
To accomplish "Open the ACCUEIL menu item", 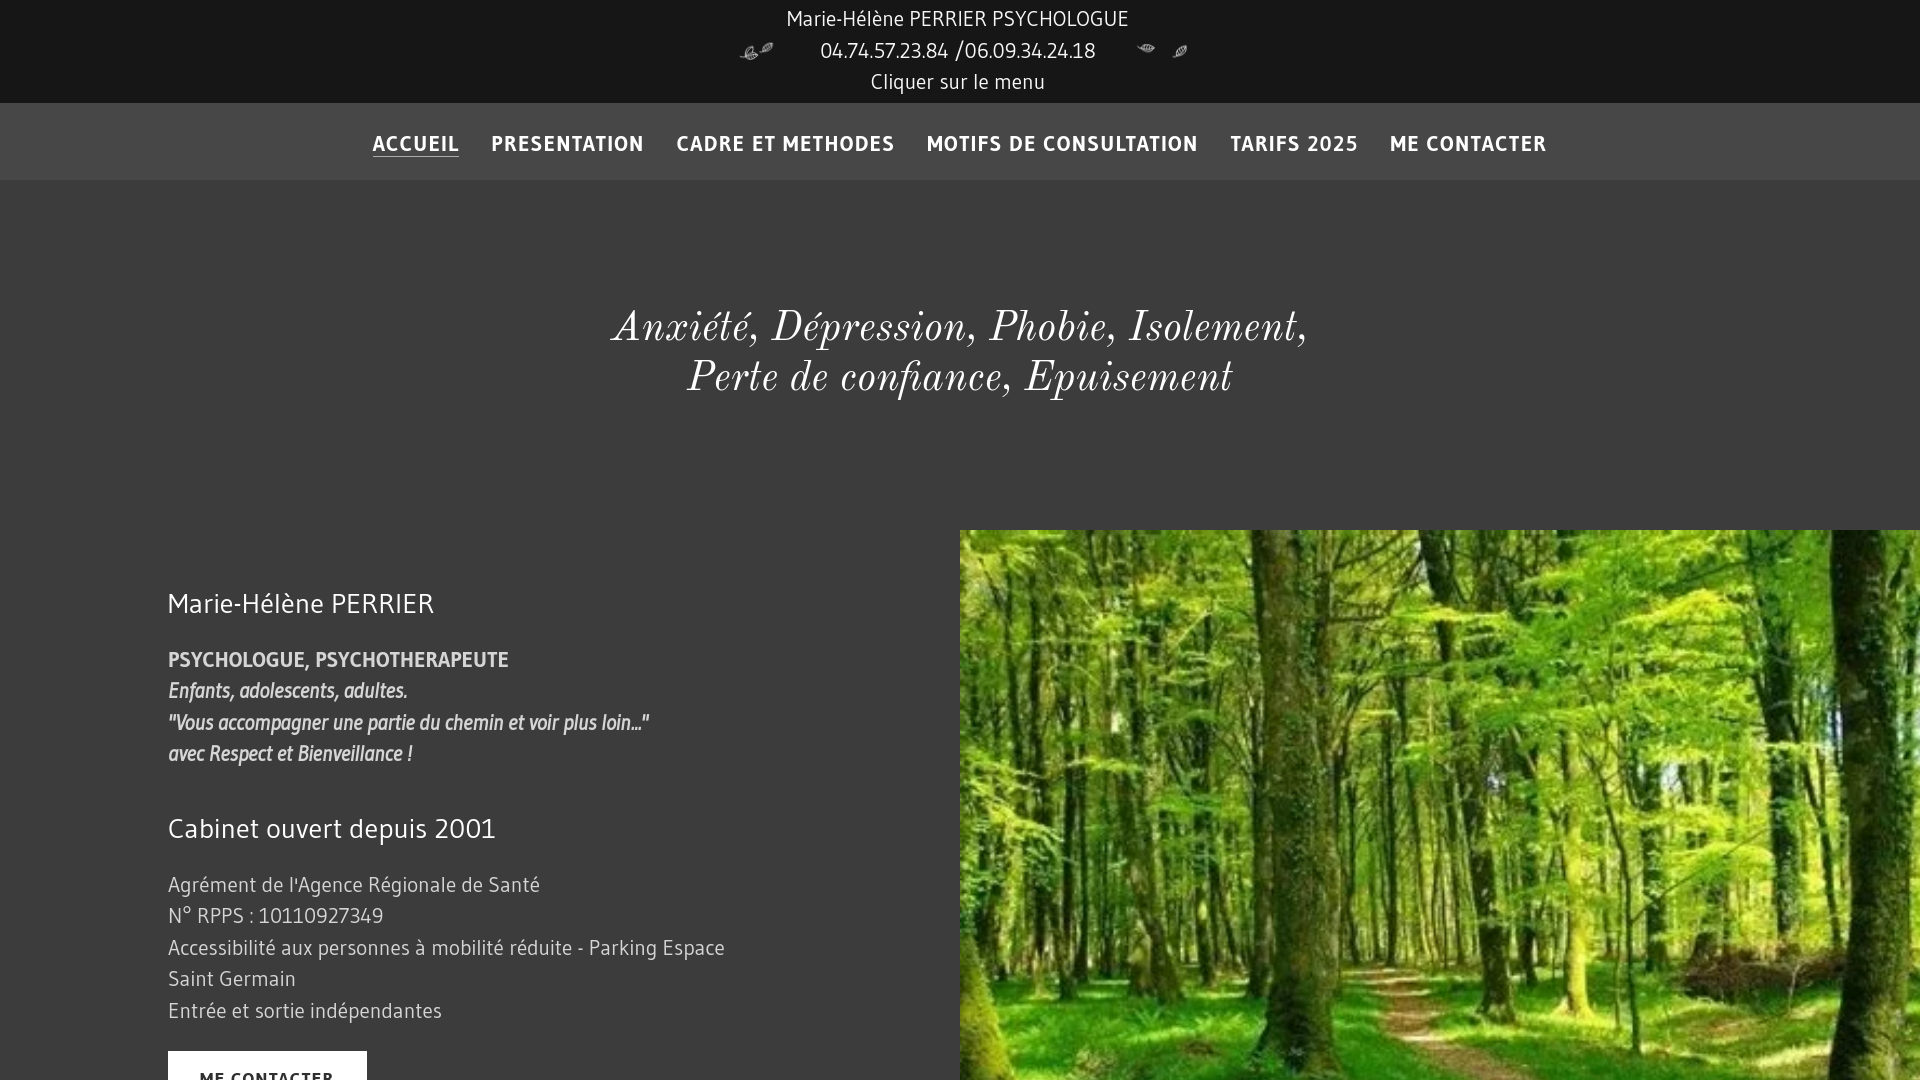I will coord(416,143).
